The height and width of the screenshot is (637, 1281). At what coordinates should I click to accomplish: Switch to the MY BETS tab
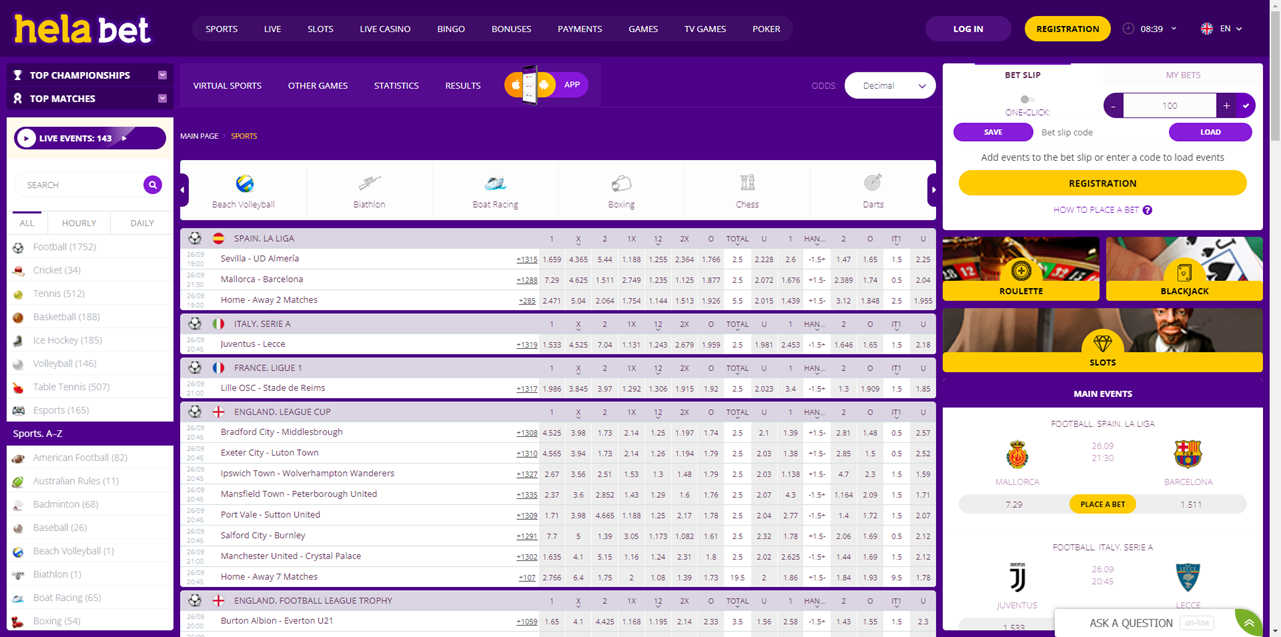[x=1185, y=75]
